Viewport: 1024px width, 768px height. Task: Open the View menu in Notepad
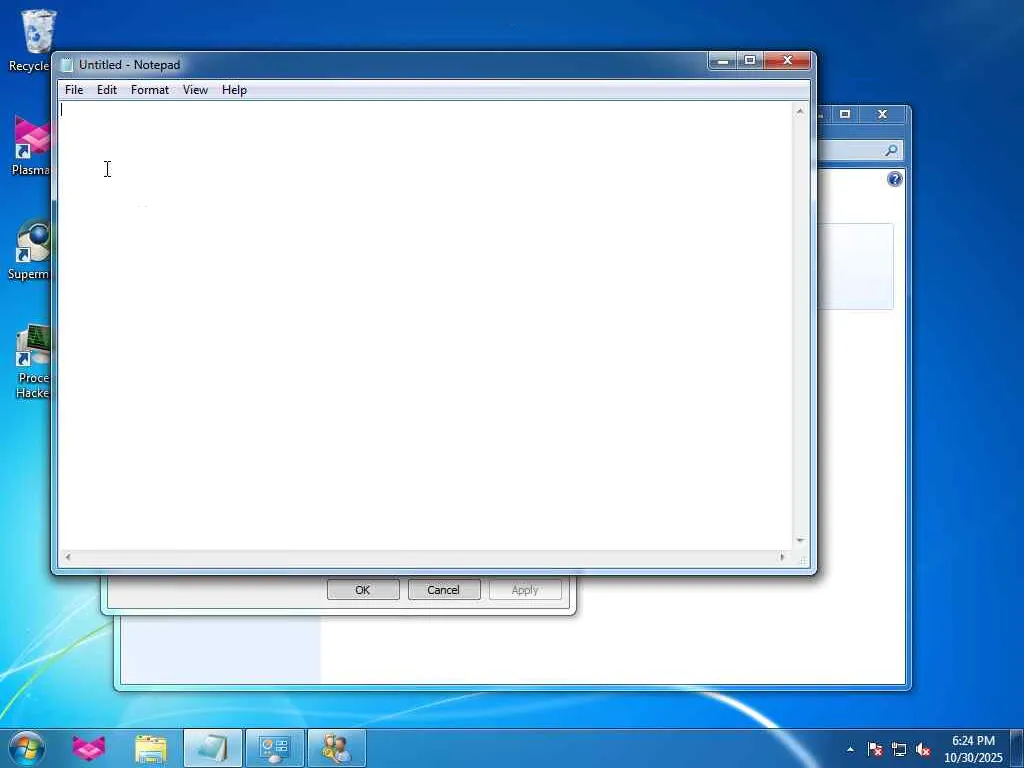point(195,90)
